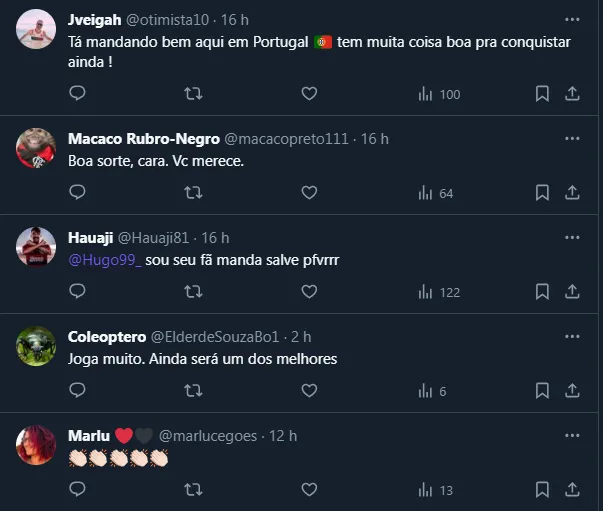Image resolution: width=603 pixels, height=511 pixels.
Task: Open Marlu's tweet via the 12 h timestamp
Action: coord(283,436)
